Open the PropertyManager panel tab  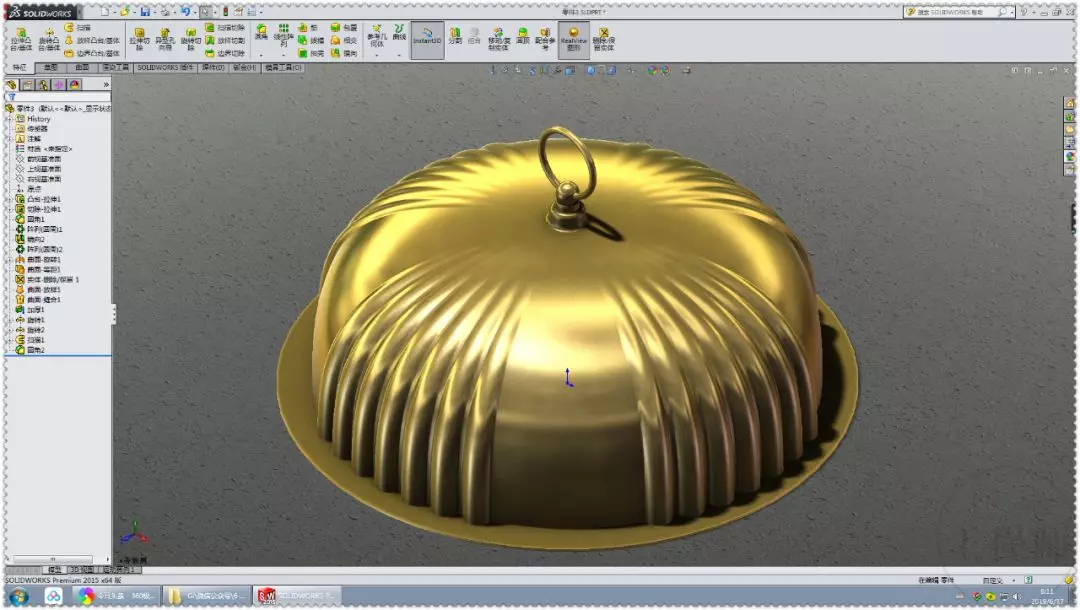click(x=28, y=85)
